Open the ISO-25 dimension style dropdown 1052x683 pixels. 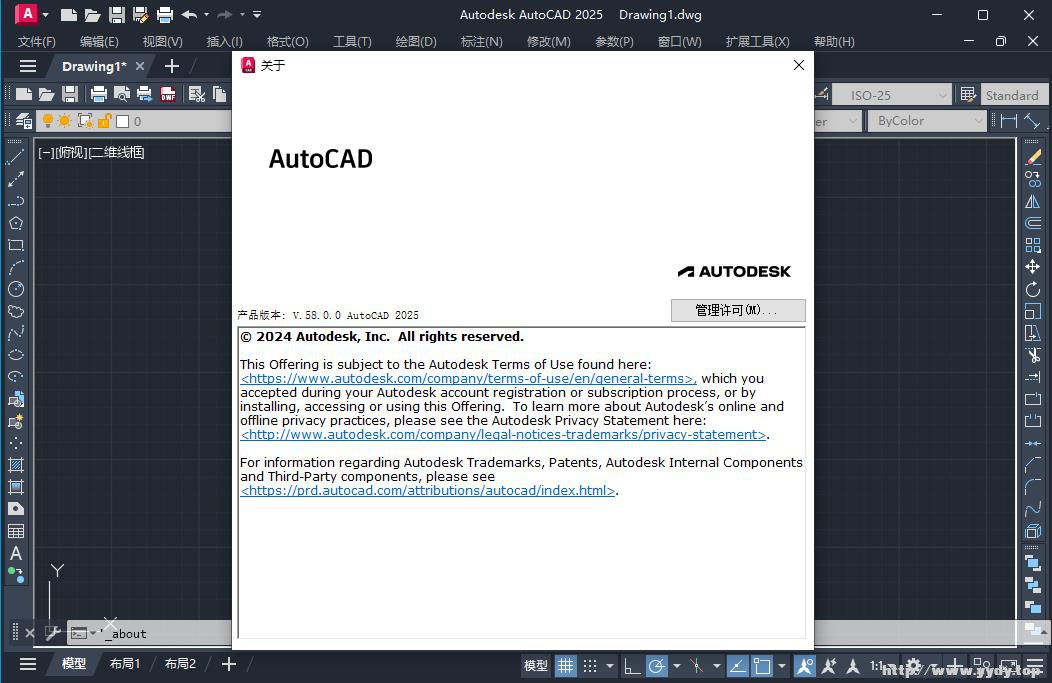[x=892, y=95]
